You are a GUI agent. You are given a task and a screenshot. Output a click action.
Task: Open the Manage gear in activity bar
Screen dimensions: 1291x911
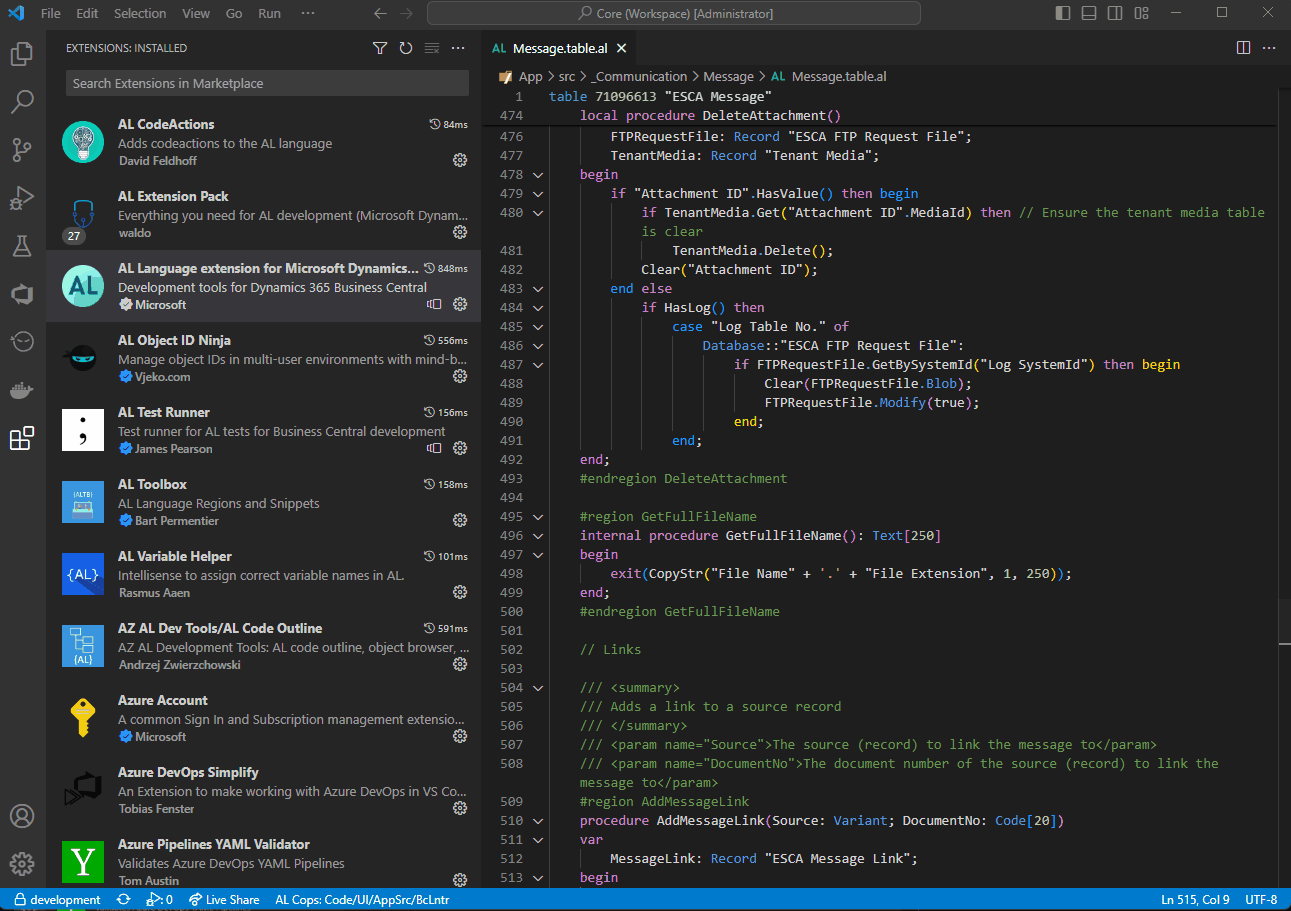coord(22,864)
